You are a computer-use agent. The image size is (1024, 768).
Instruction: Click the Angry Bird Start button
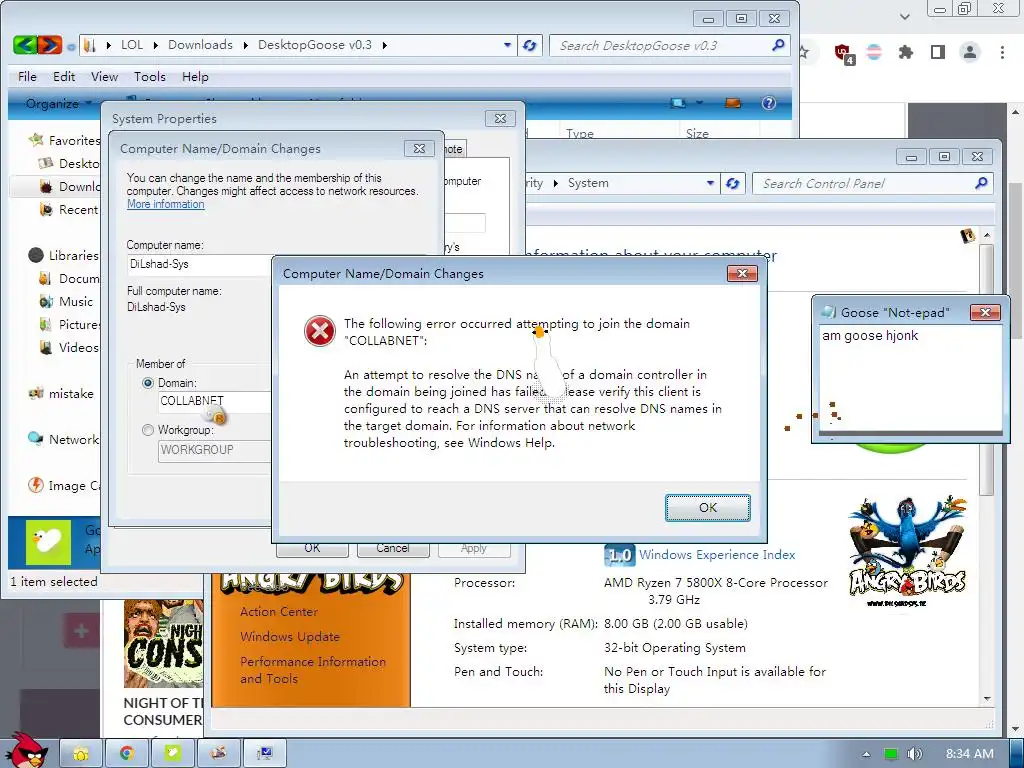click(x=26, y=751)
